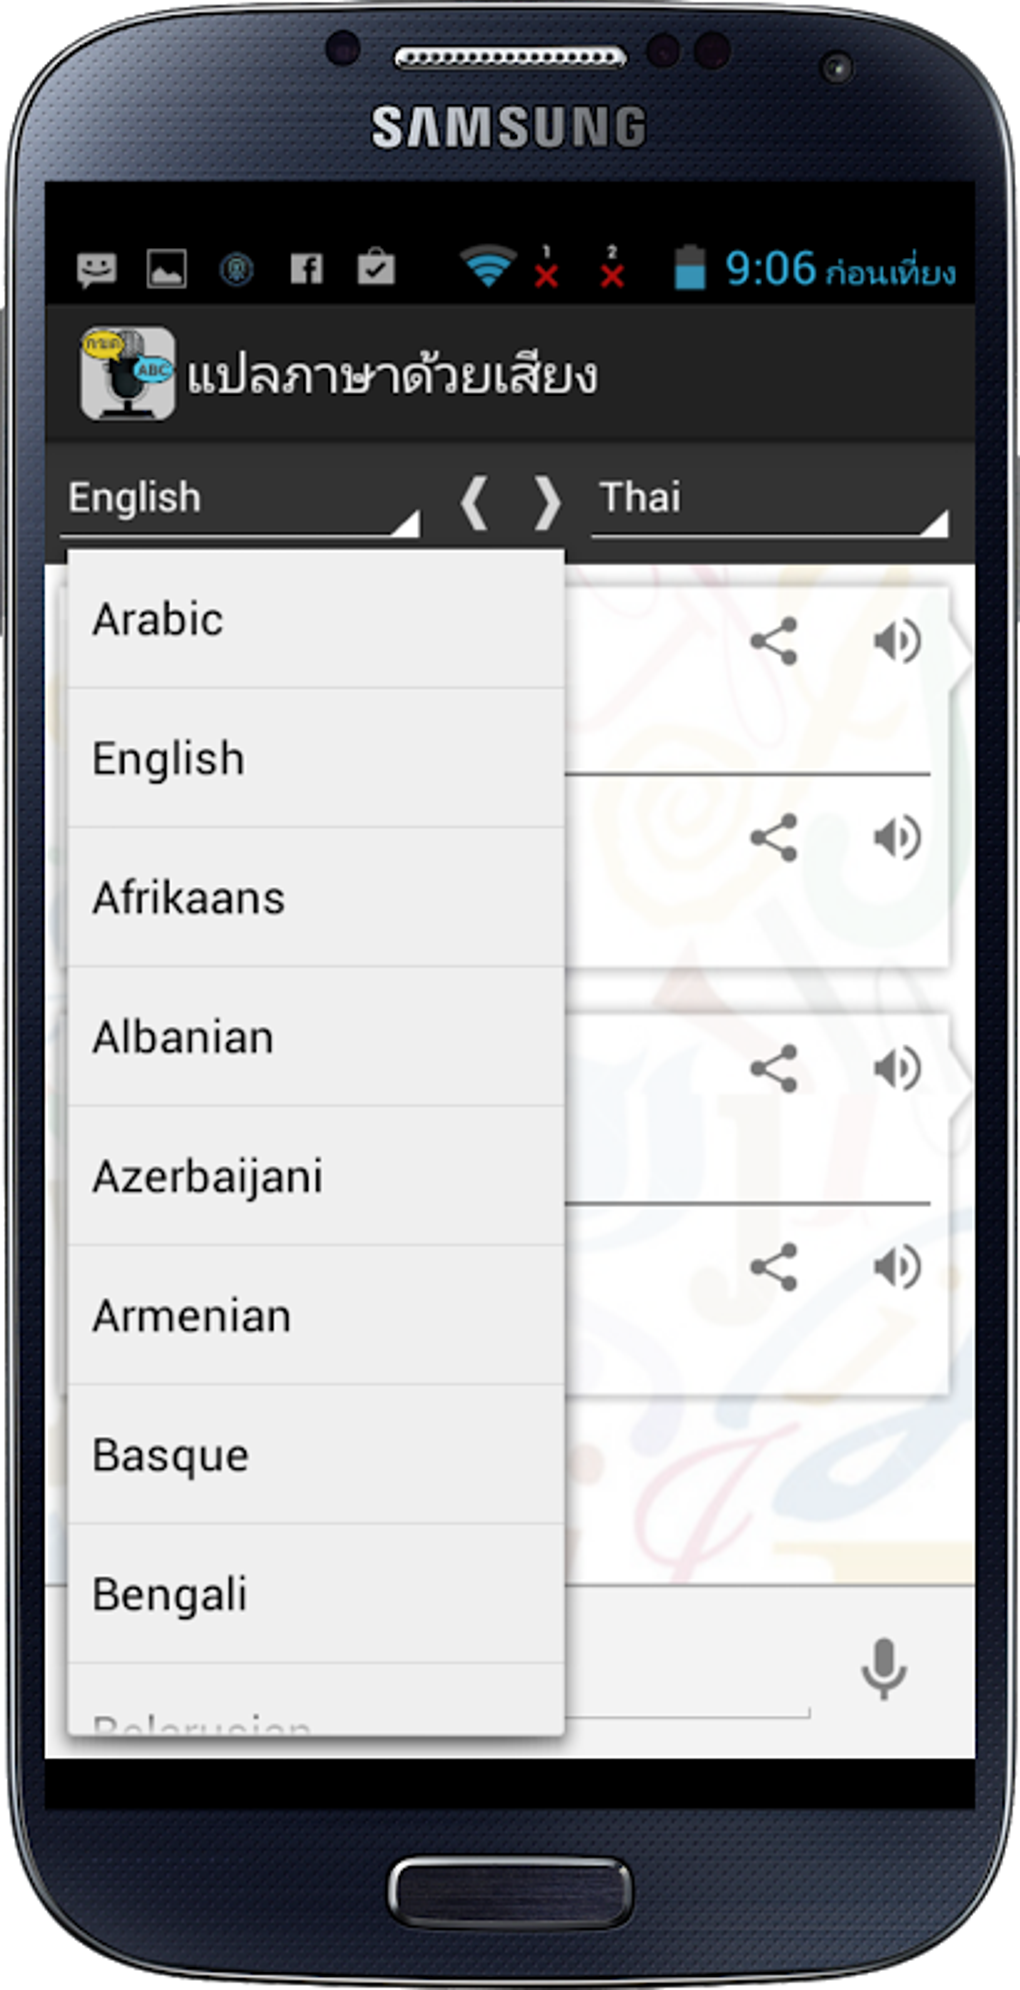Play the third row speaker audio
1020x1990 pixels.
tap(897, 1068)
